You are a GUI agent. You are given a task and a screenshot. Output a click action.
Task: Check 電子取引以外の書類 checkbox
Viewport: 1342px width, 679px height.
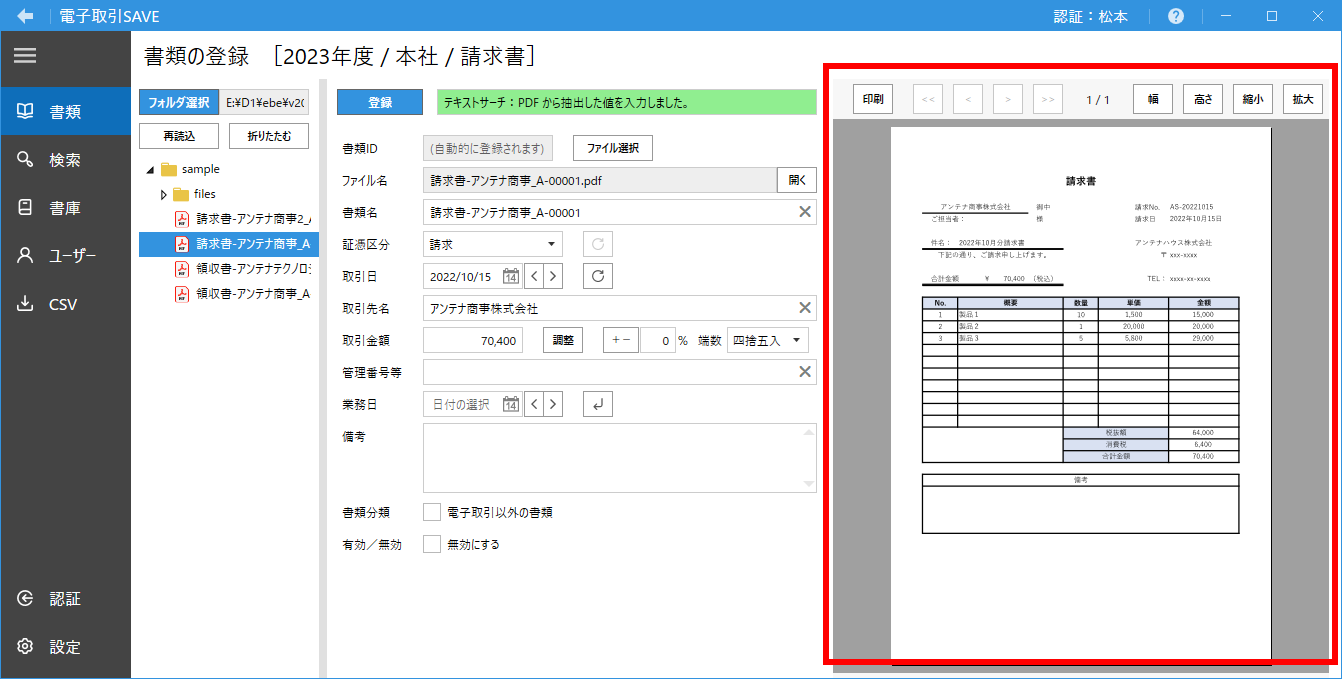pos(432,512)
